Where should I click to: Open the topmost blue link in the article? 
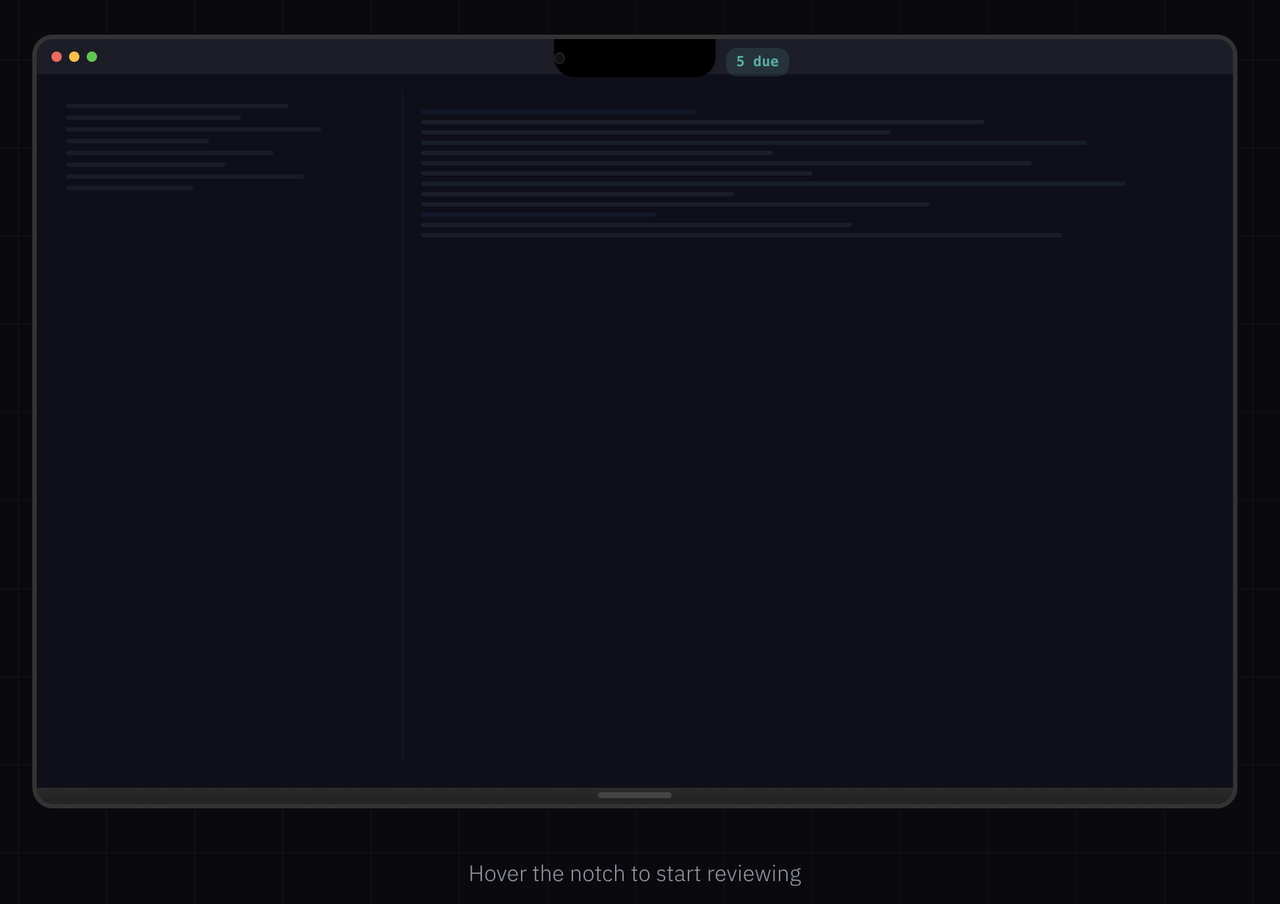(557, 111)
